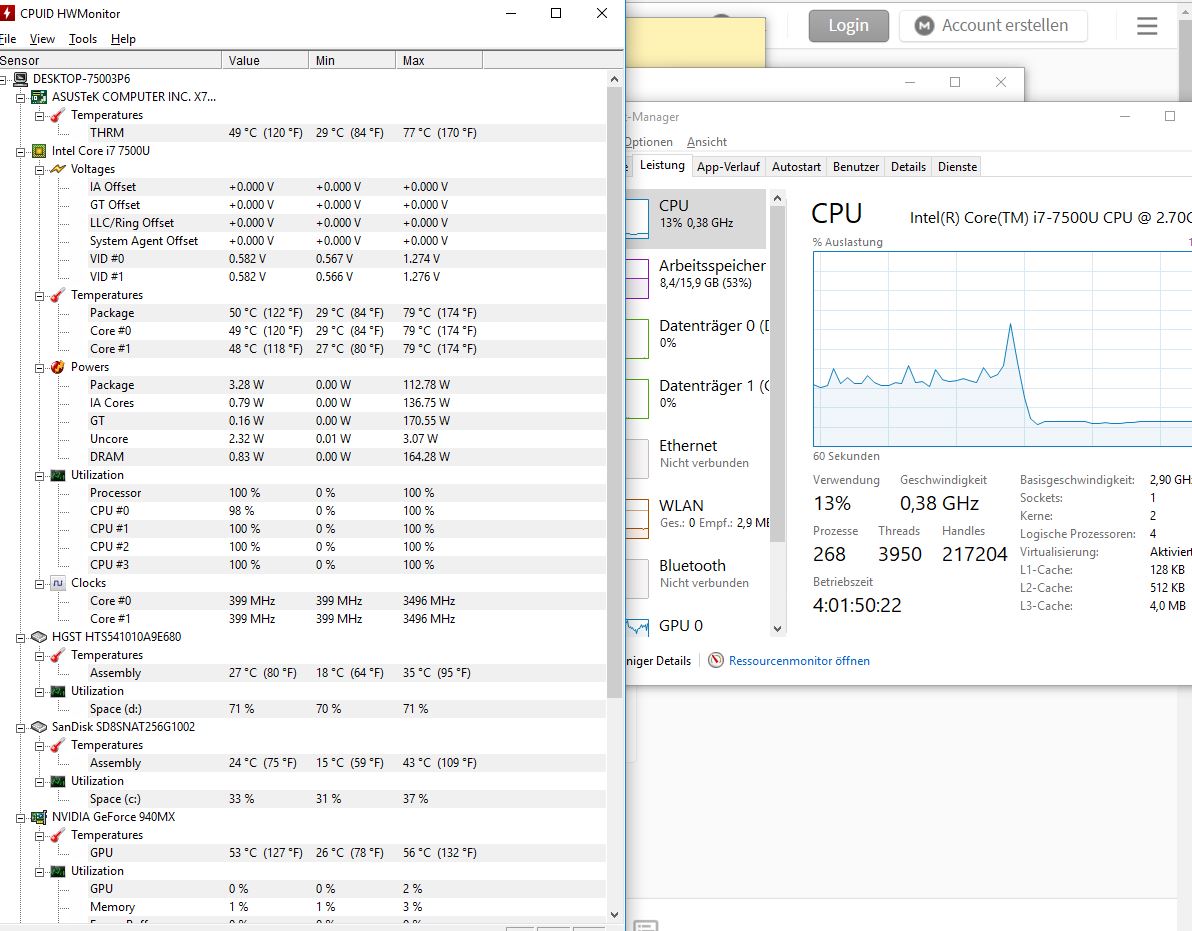
Task: Click the DESKTOP-75003P6 computer icon
Action: pyautogui.click(x=21, y=78)
